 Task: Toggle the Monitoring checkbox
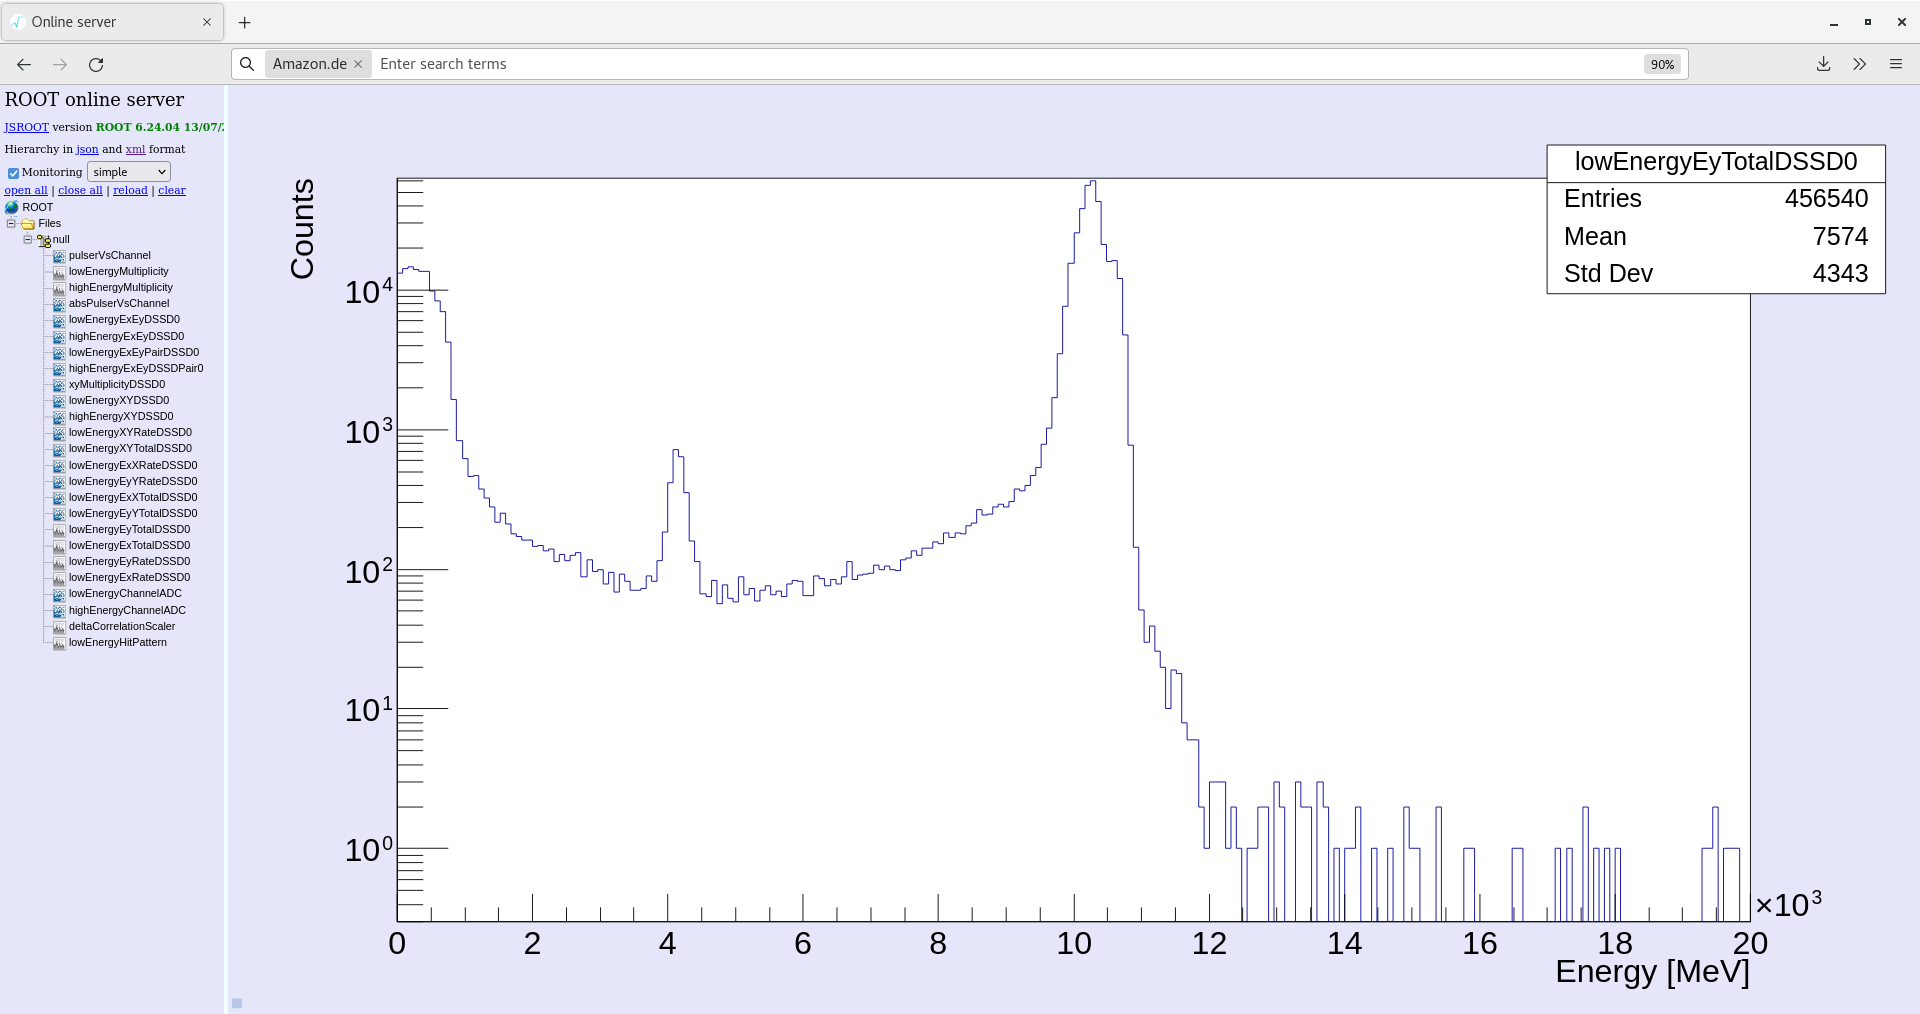pyautogui.click(x=13, y=173)
